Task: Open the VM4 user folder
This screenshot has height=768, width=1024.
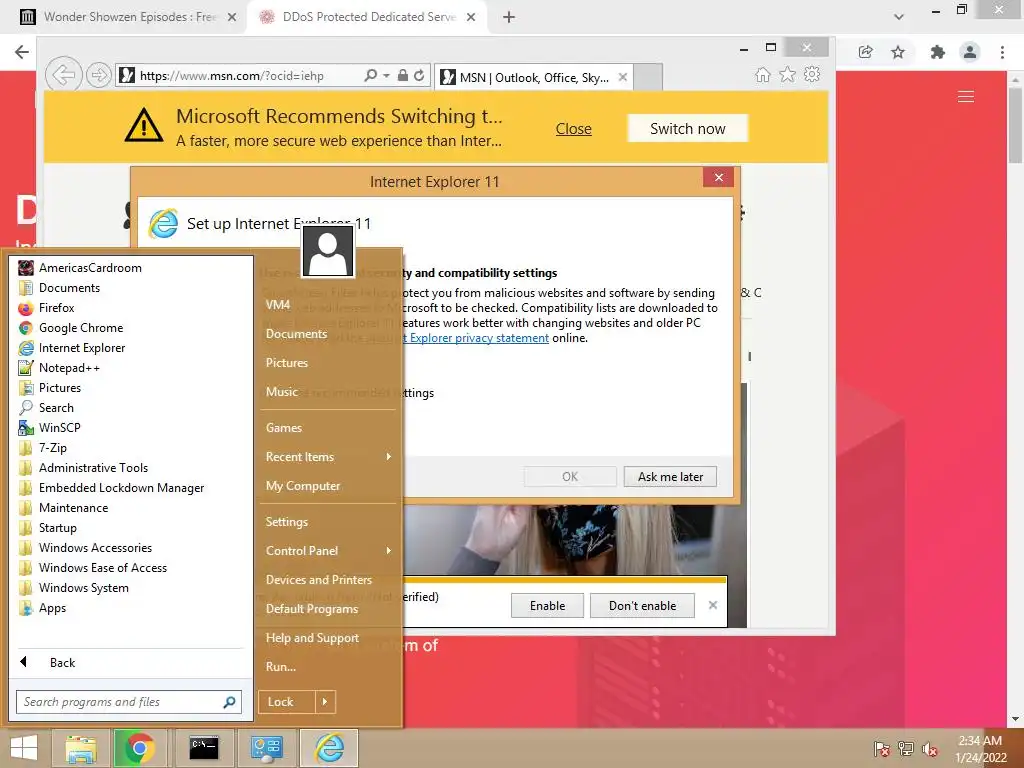Action: (278, 305)
